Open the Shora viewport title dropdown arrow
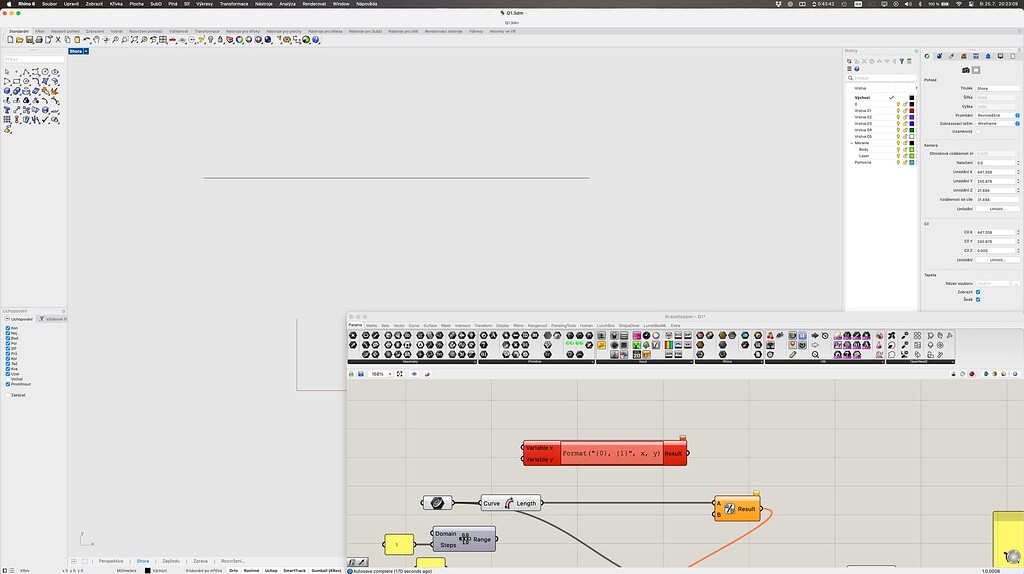The image size is (1024, 574). [x=86, y=51]
